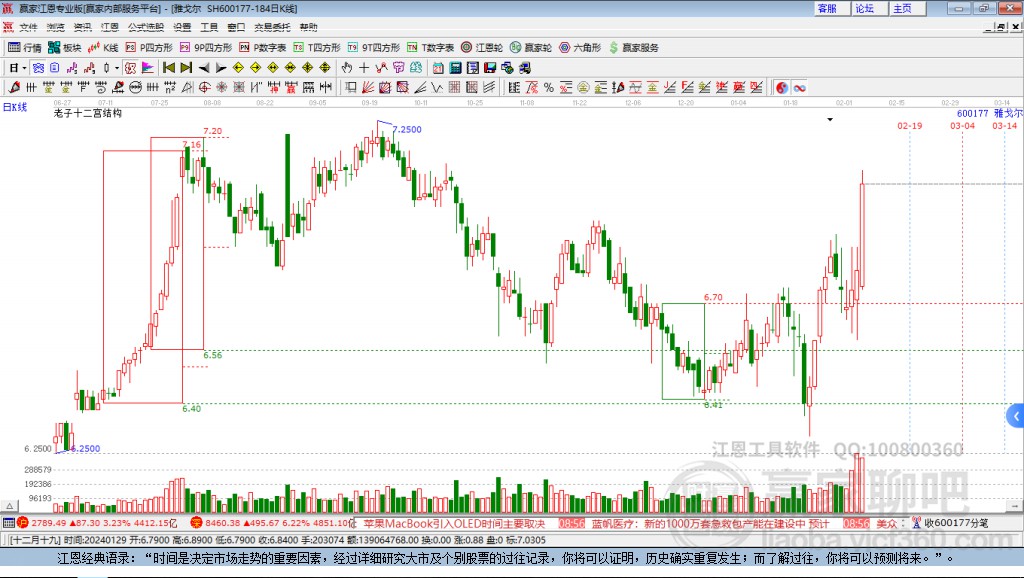Viewport: 1024px width, 578px height.
Task: Open the 浏览 menu
Action: 56,27
